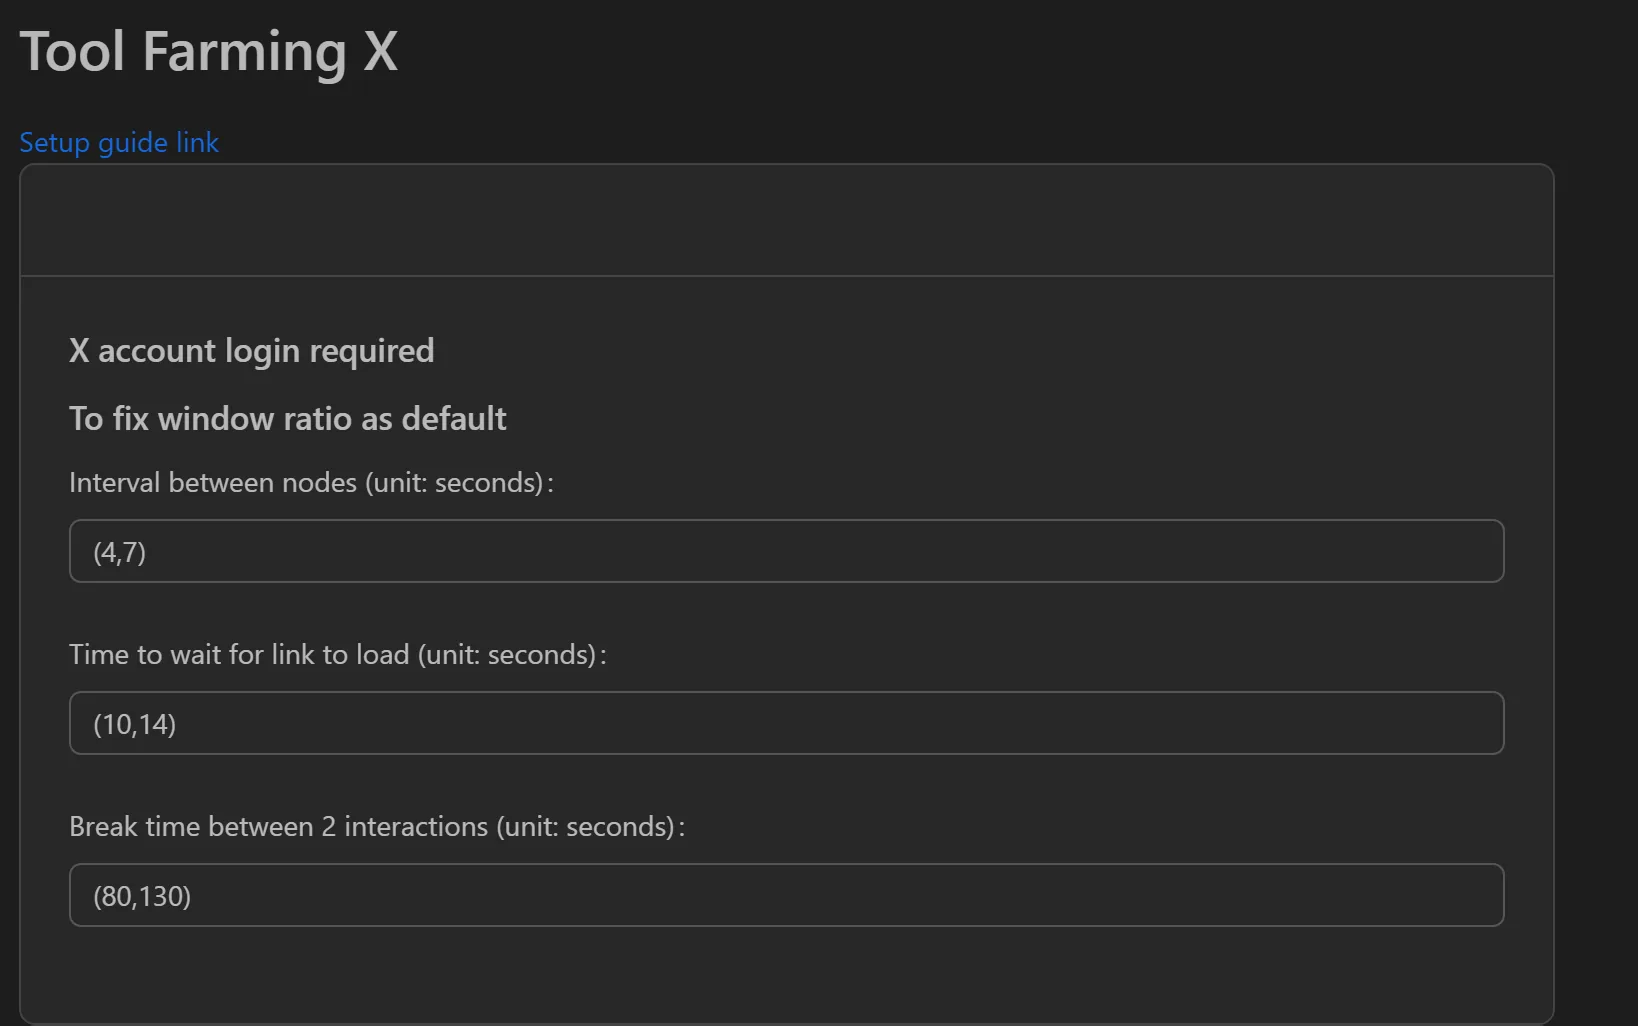Follow the blue setup guide hyperlink
Image resolution: width=1638 pixels, height=1026 pixels.
pos(118,143)
